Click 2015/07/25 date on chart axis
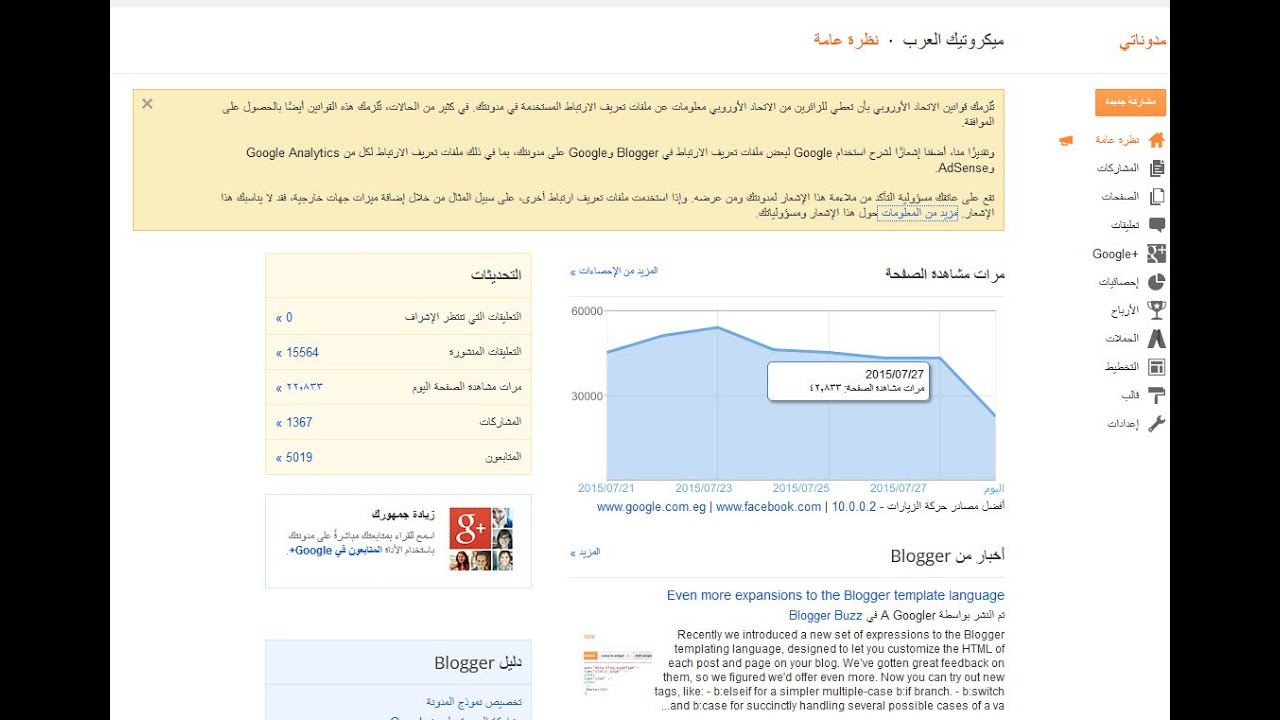 [801, 488]
